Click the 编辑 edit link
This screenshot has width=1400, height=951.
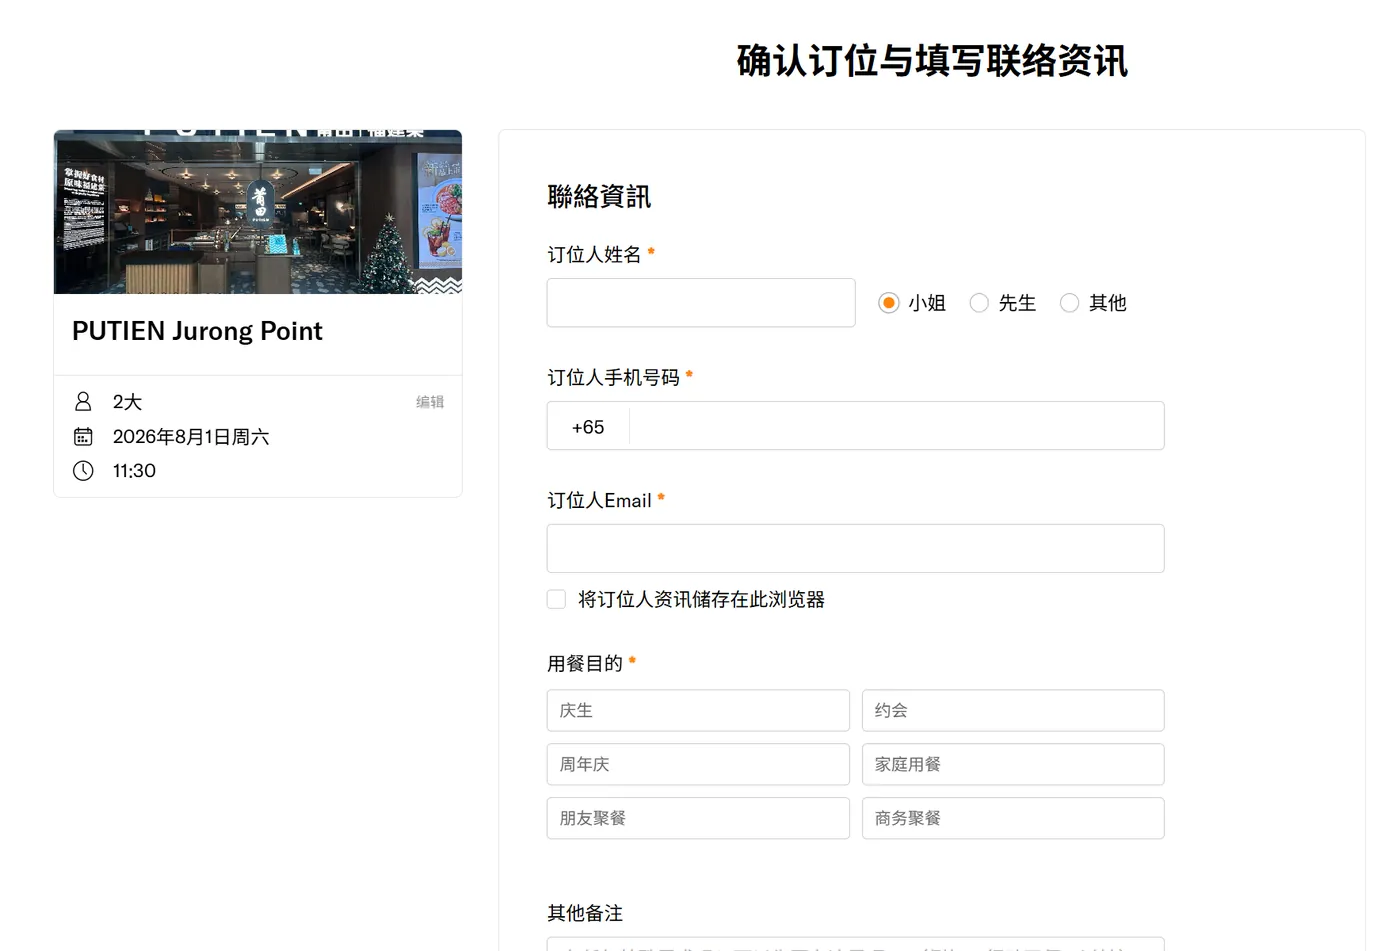point(430,402)
